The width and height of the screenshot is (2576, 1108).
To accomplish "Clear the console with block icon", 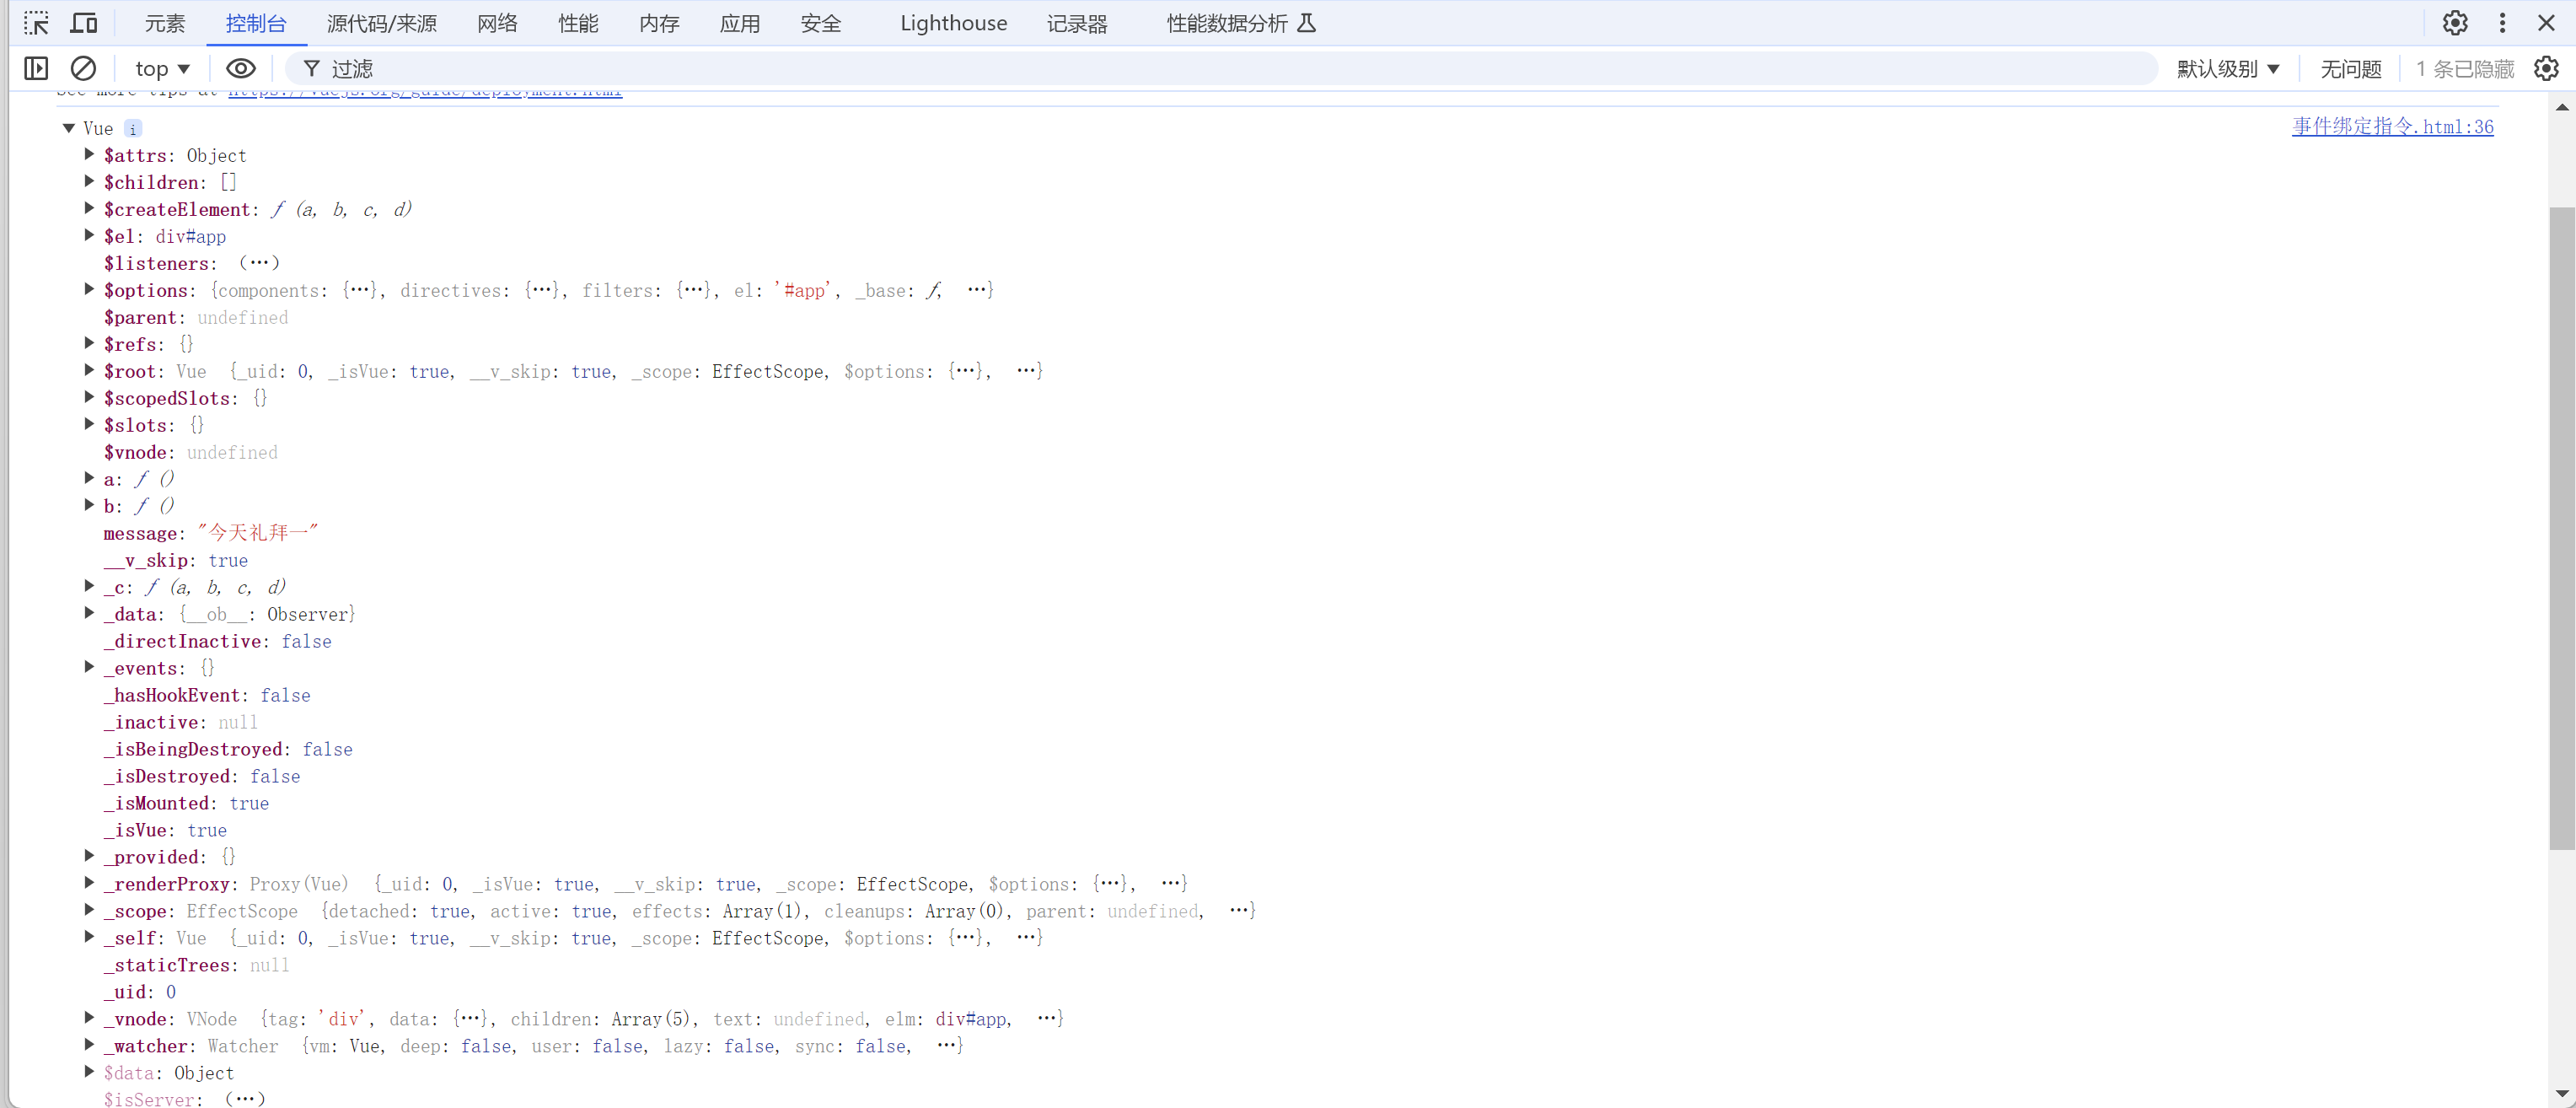I will tap(83, 68).
